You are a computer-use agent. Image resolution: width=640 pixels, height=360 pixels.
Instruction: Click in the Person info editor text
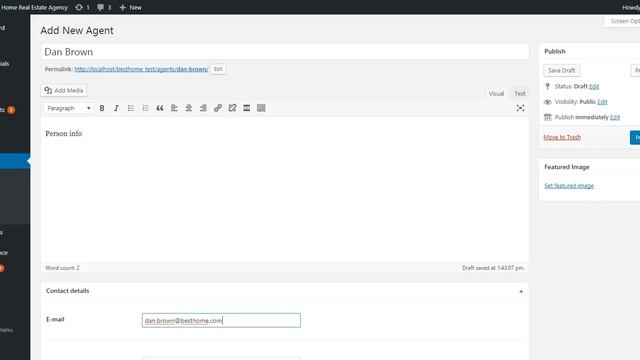(64, 133)
